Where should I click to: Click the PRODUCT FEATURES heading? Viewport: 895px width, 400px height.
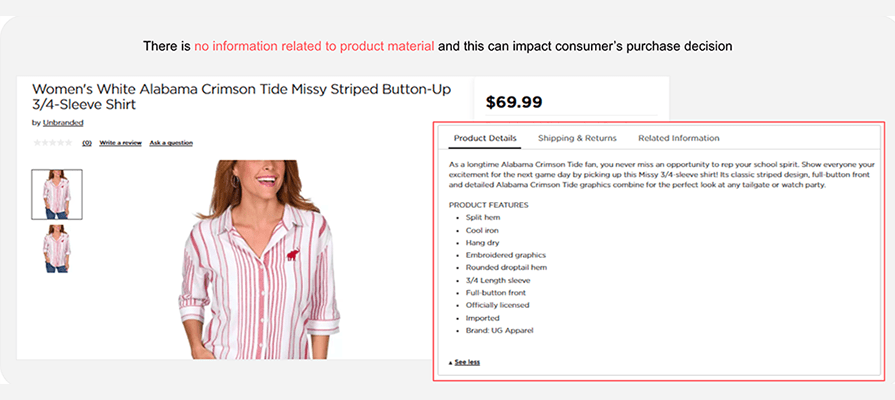pyautogui.click(x=489, y=205)
